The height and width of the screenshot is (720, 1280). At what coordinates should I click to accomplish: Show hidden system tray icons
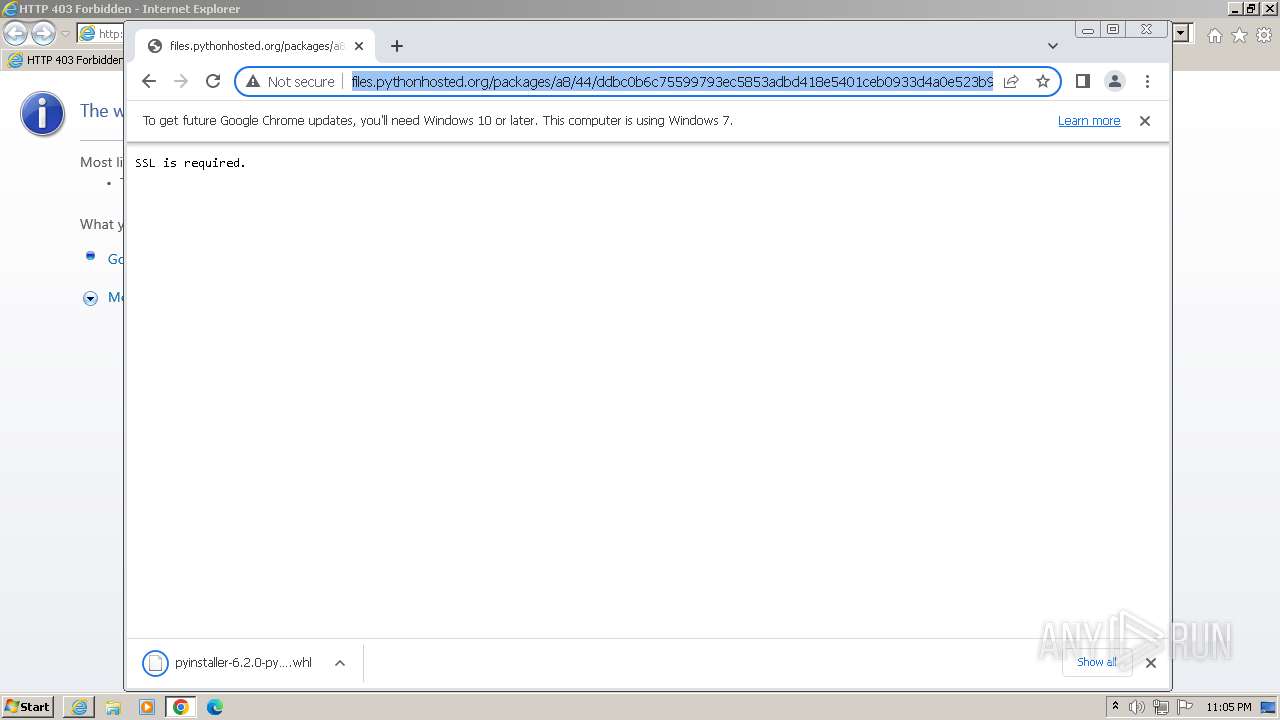pos(1115,707)
